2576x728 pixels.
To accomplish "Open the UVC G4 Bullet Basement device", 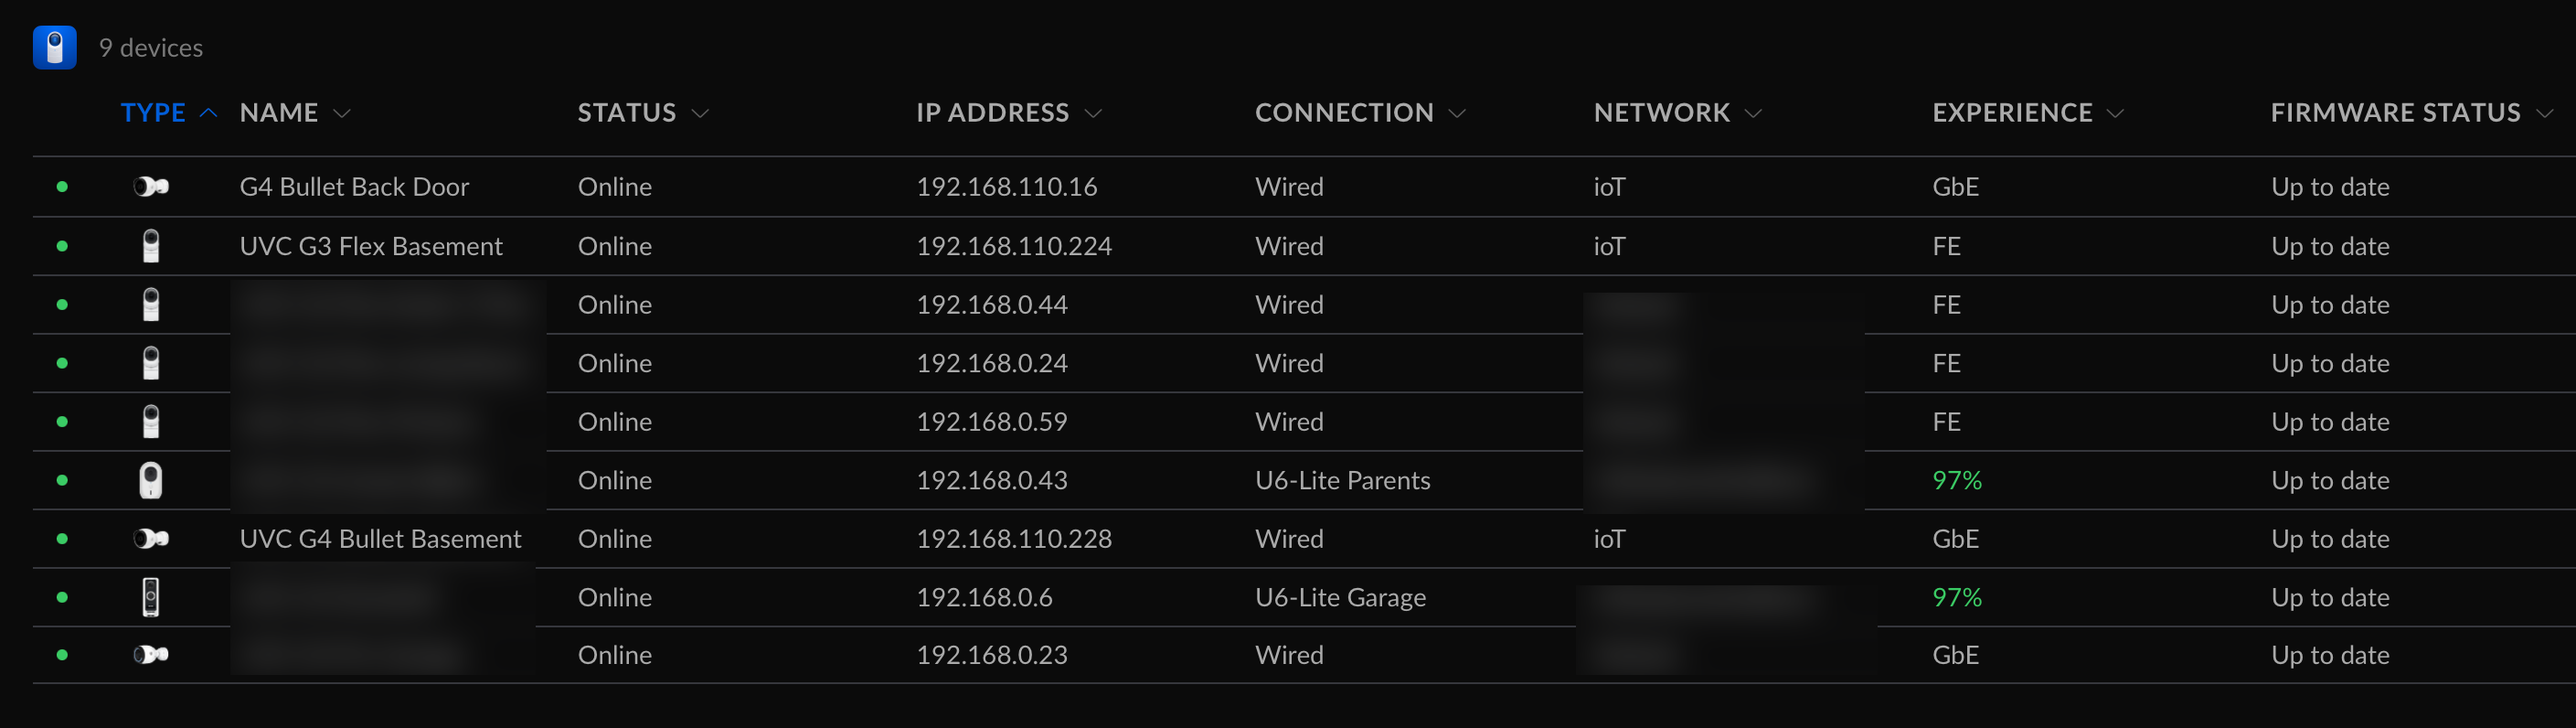I will 380,539.
